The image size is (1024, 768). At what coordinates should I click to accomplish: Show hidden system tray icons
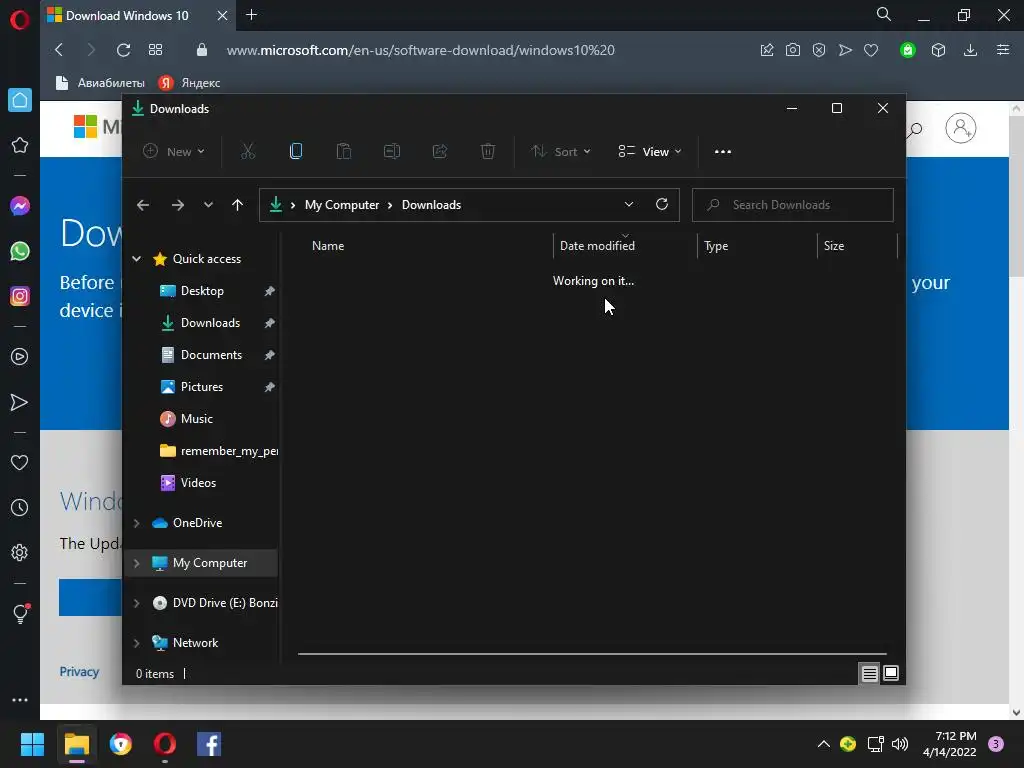(824, 744)
